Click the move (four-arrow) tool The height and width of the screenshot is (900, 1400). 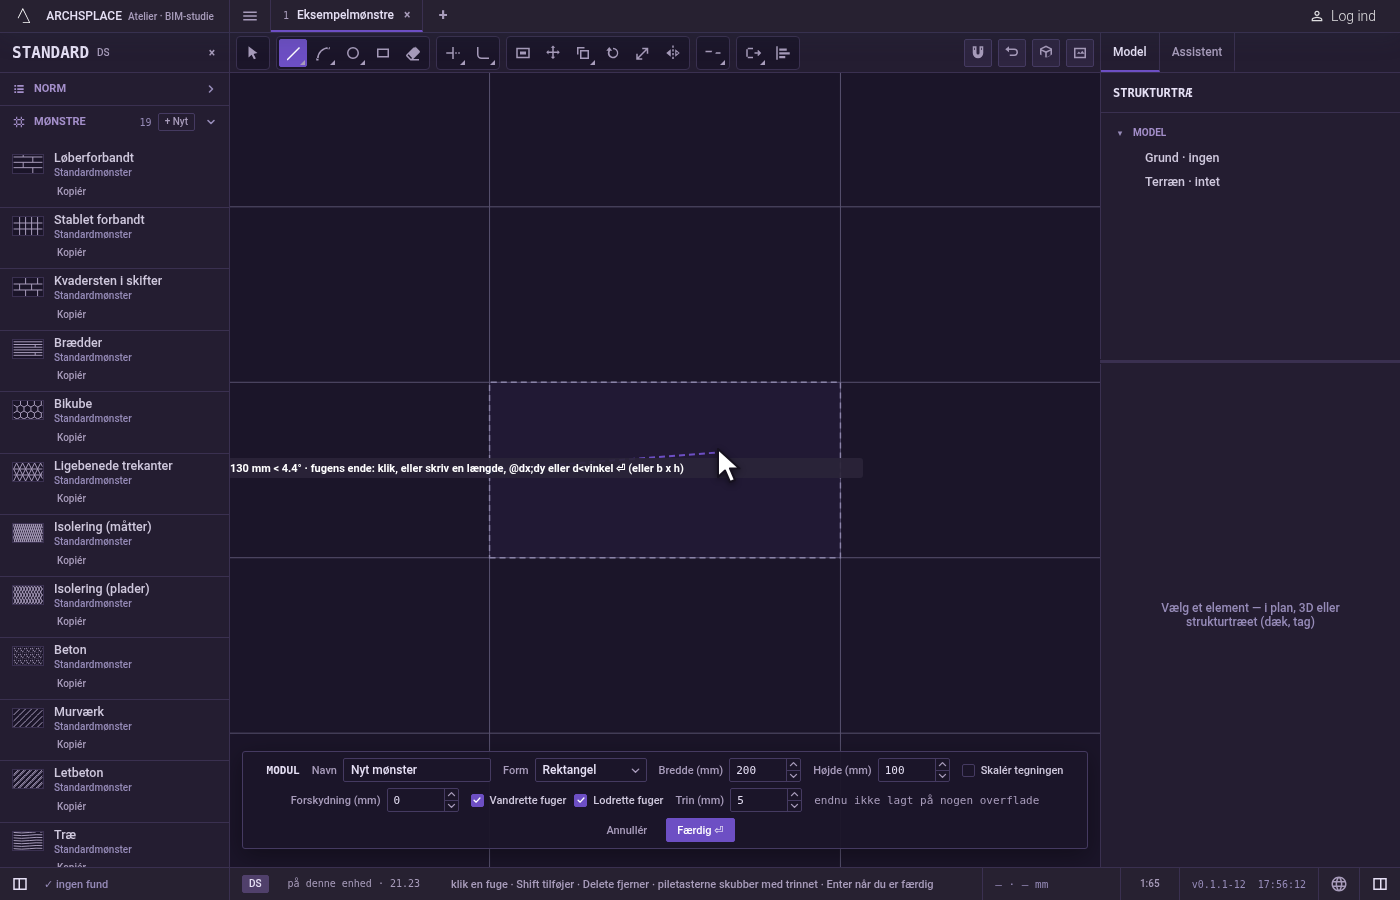(553, 53)
